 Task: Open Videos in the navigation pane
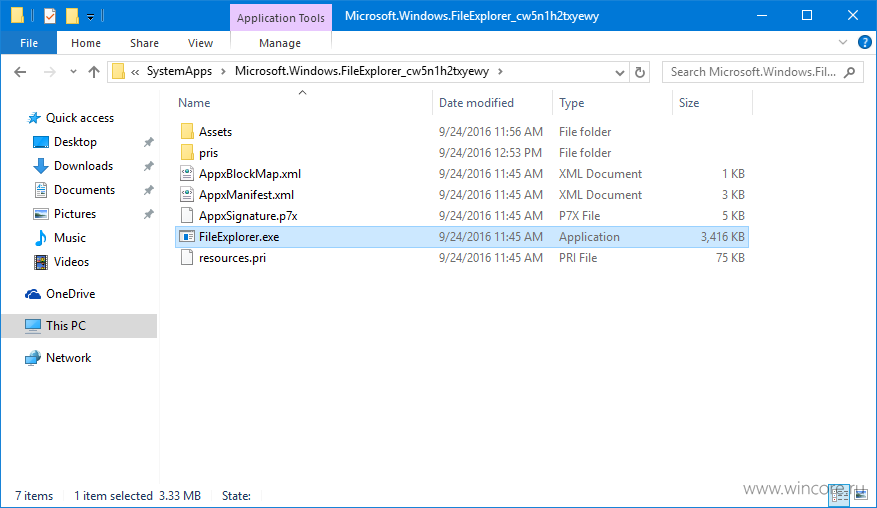pos(71,262)
